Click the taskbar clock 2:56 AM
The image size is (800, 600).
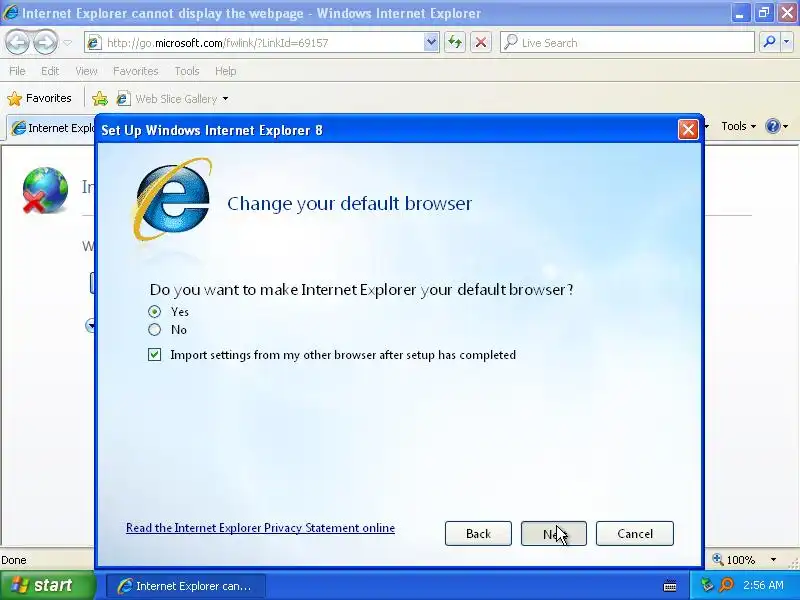(763, 585)
